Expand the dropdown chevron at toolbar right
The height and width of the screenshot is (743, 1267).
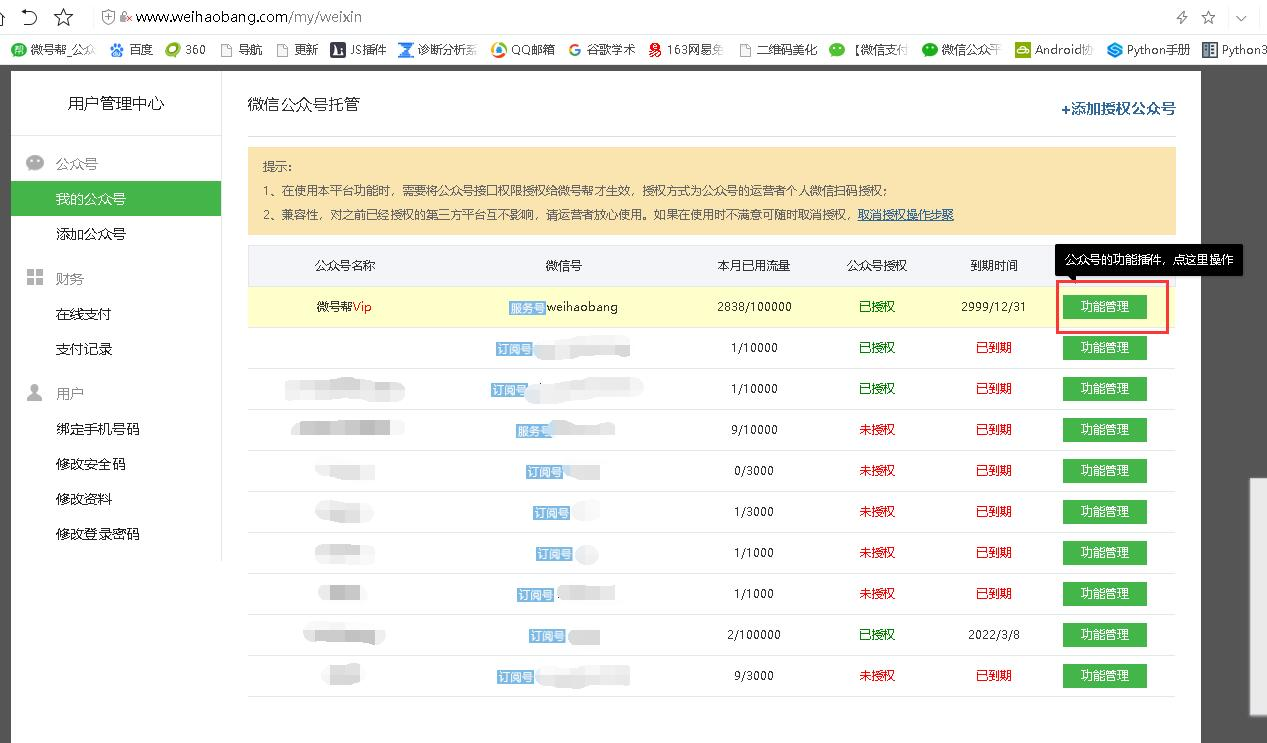(1240, 17)
